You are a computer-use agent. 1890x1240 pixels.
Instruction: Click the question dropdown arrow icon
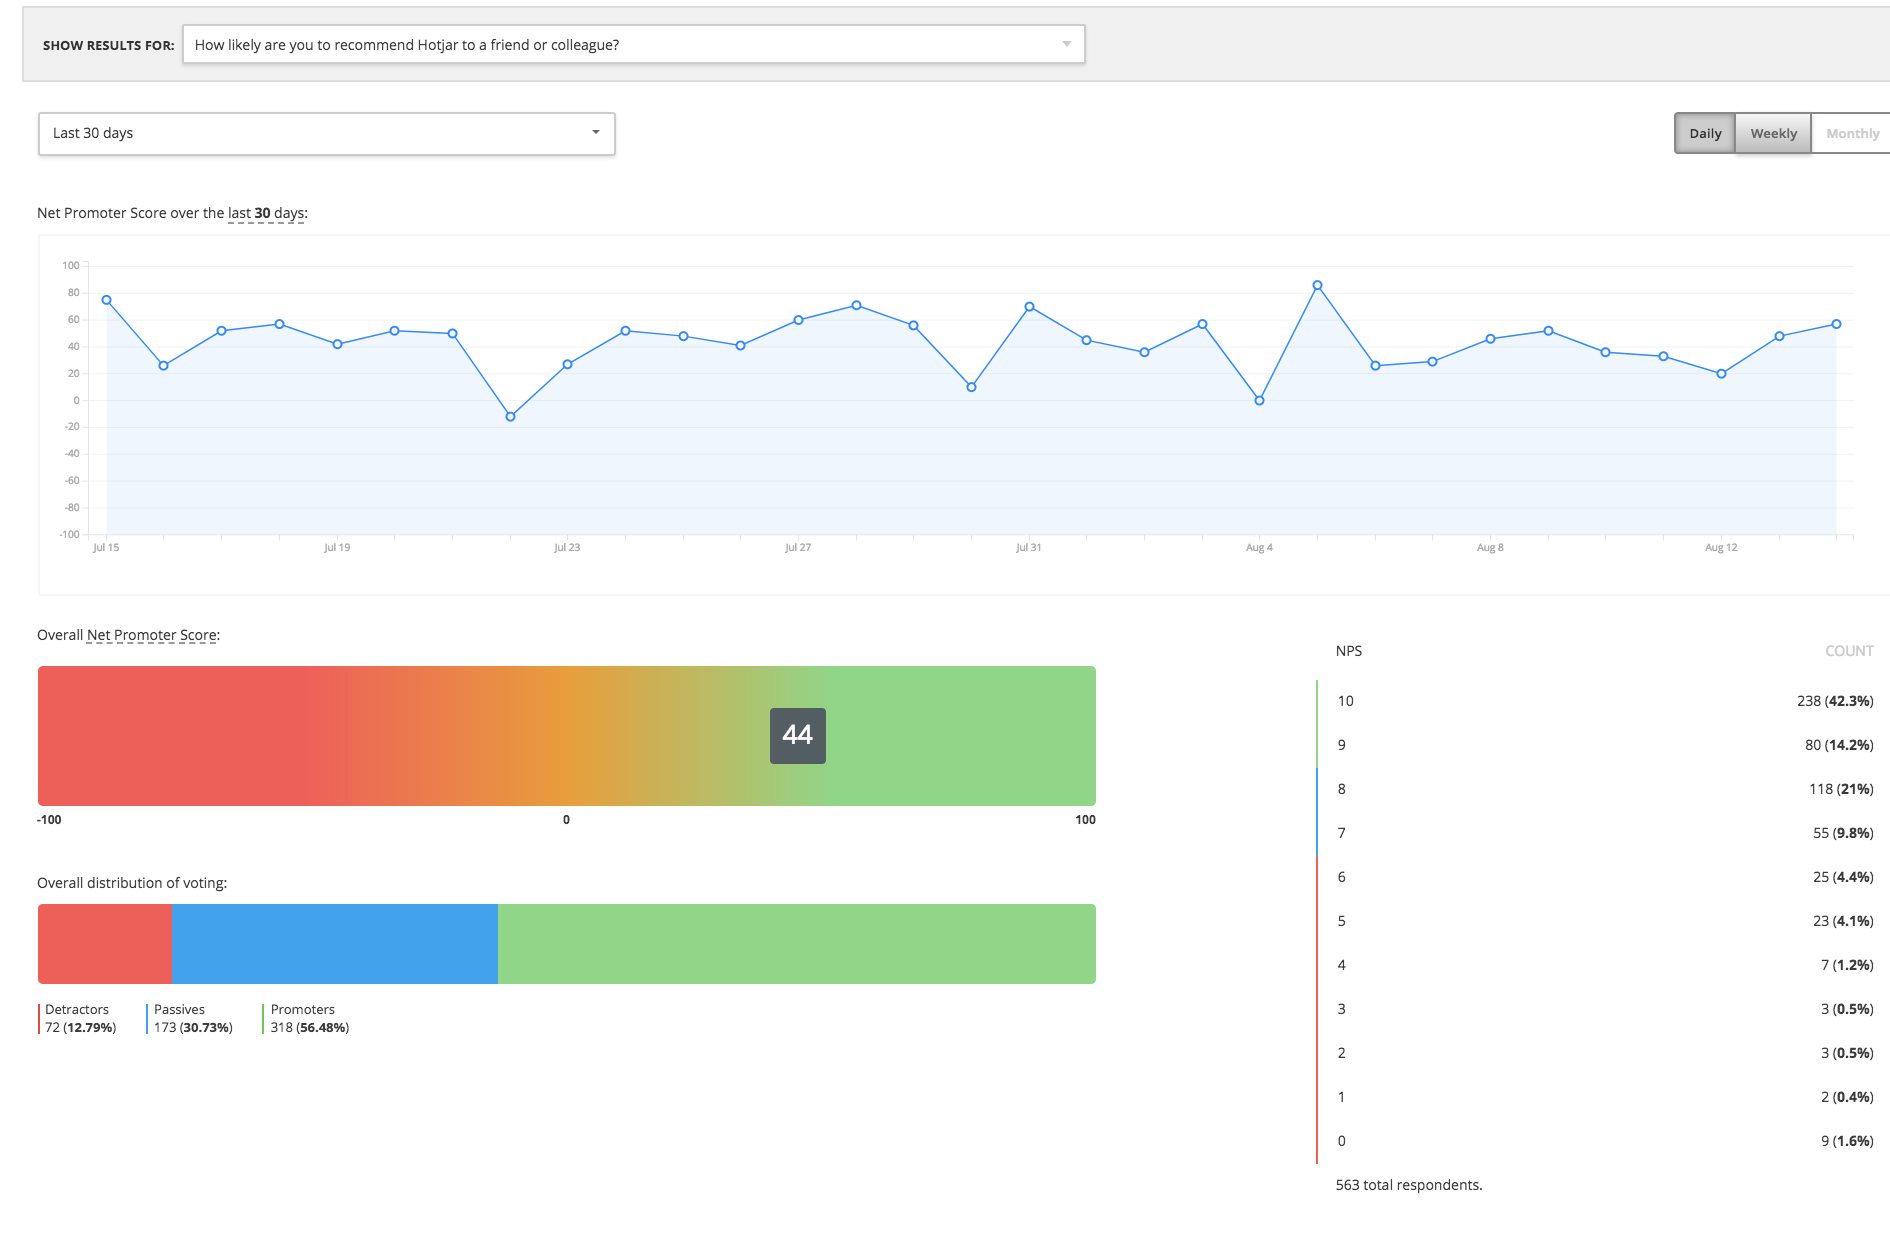pyautogui.click(x=1066, y=45)
